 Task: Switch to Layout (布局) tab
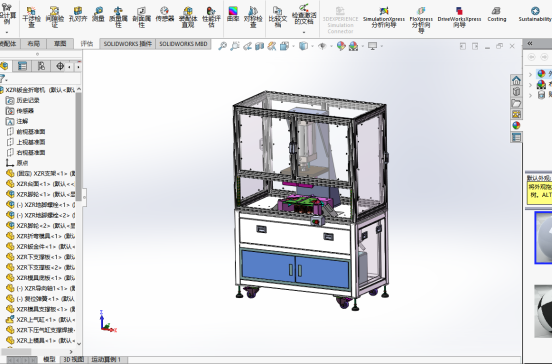click(x=33, y=44)
